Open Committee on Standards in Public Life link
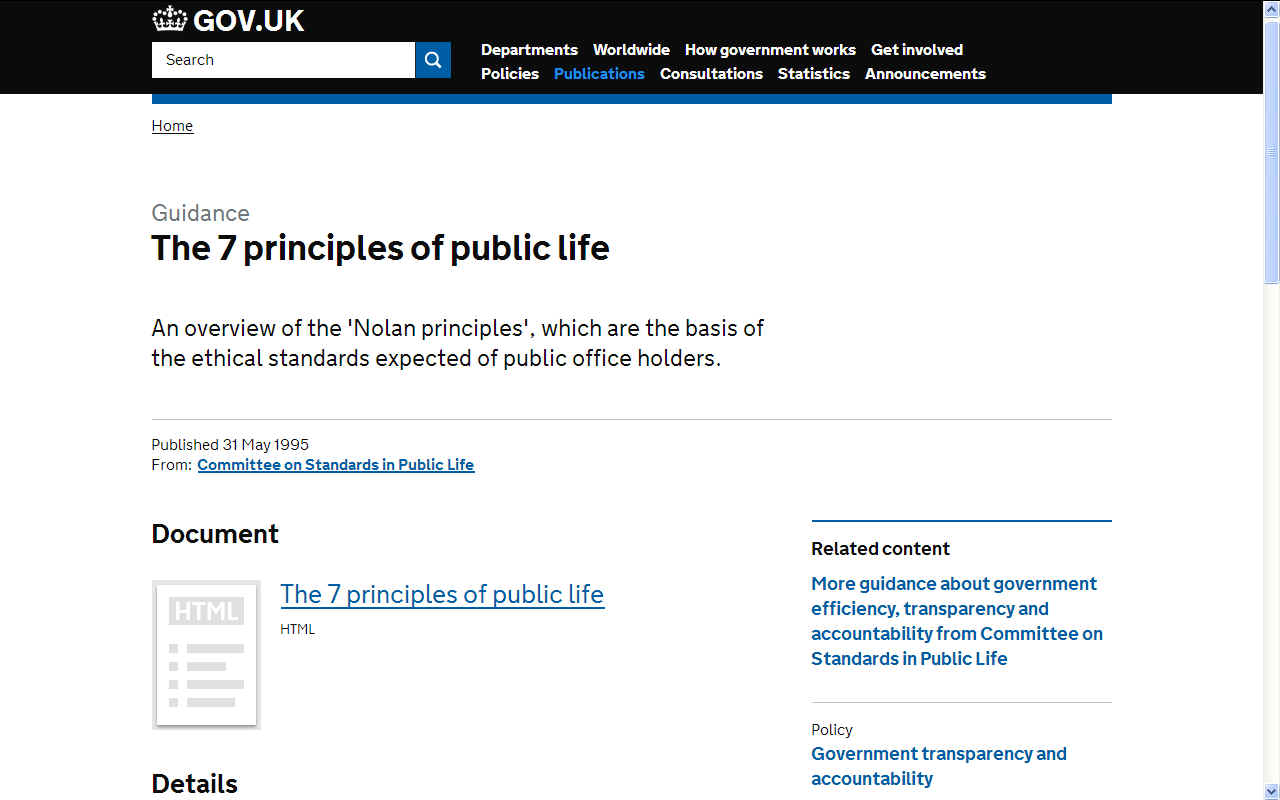 (x=336, y=465)
